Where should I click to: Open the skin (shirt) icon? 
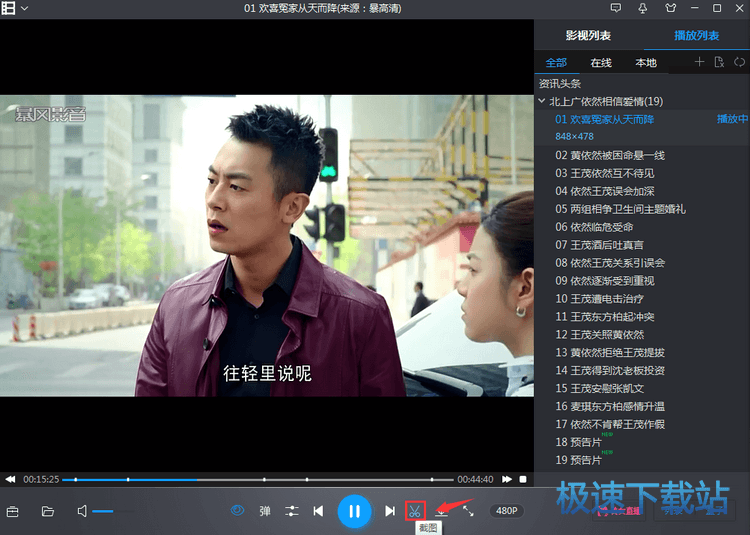(x=671, y=8)
